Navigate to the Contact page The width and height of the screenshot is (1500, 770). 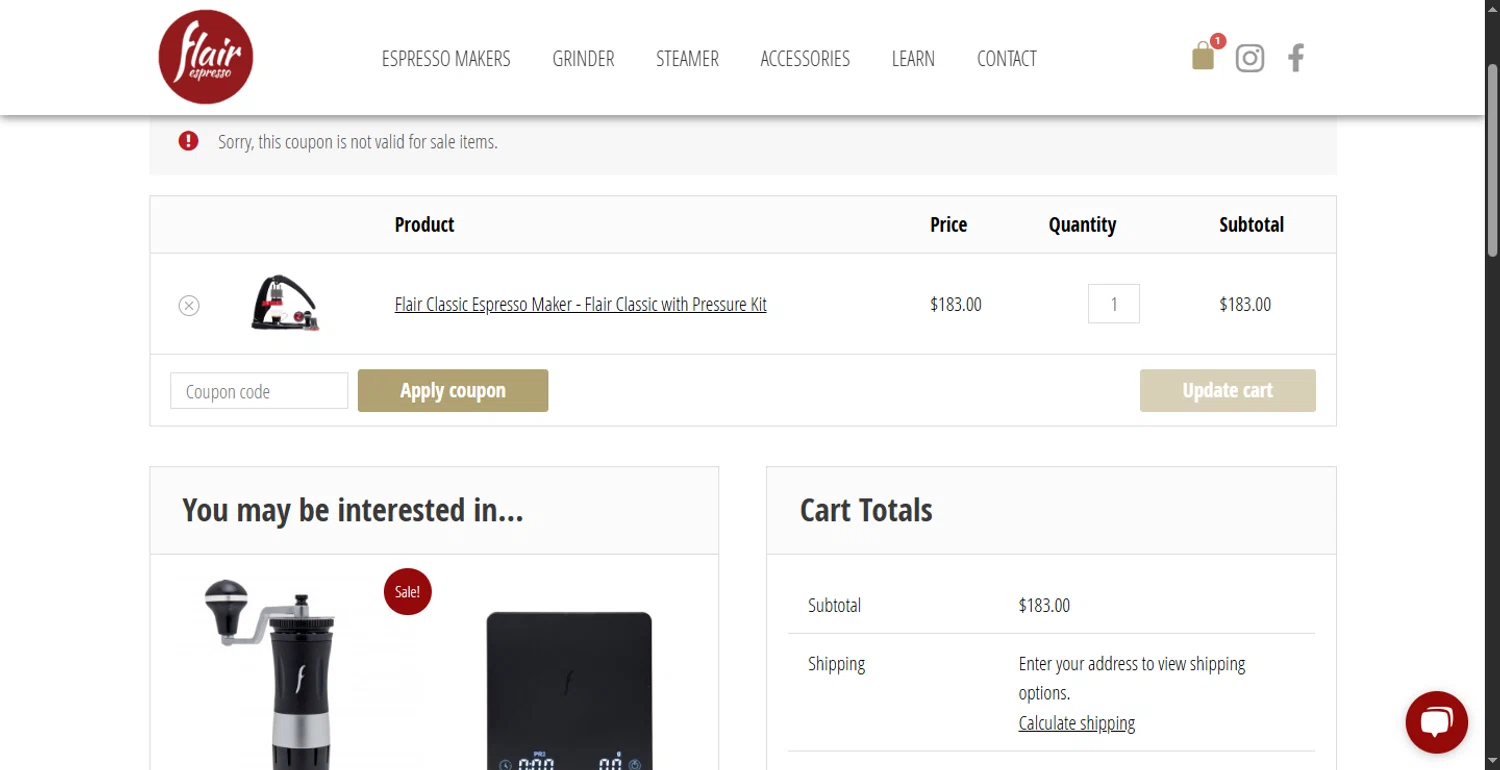pos(1006,59)
